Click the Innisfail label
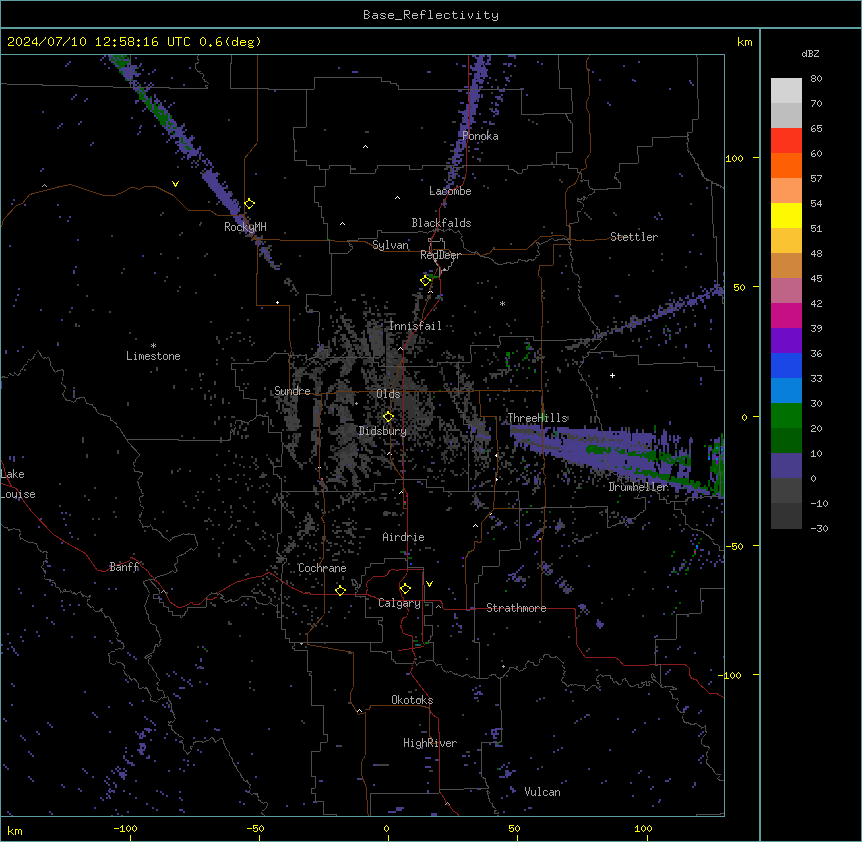Screen dimensions: 862x842 coord(415,326)
